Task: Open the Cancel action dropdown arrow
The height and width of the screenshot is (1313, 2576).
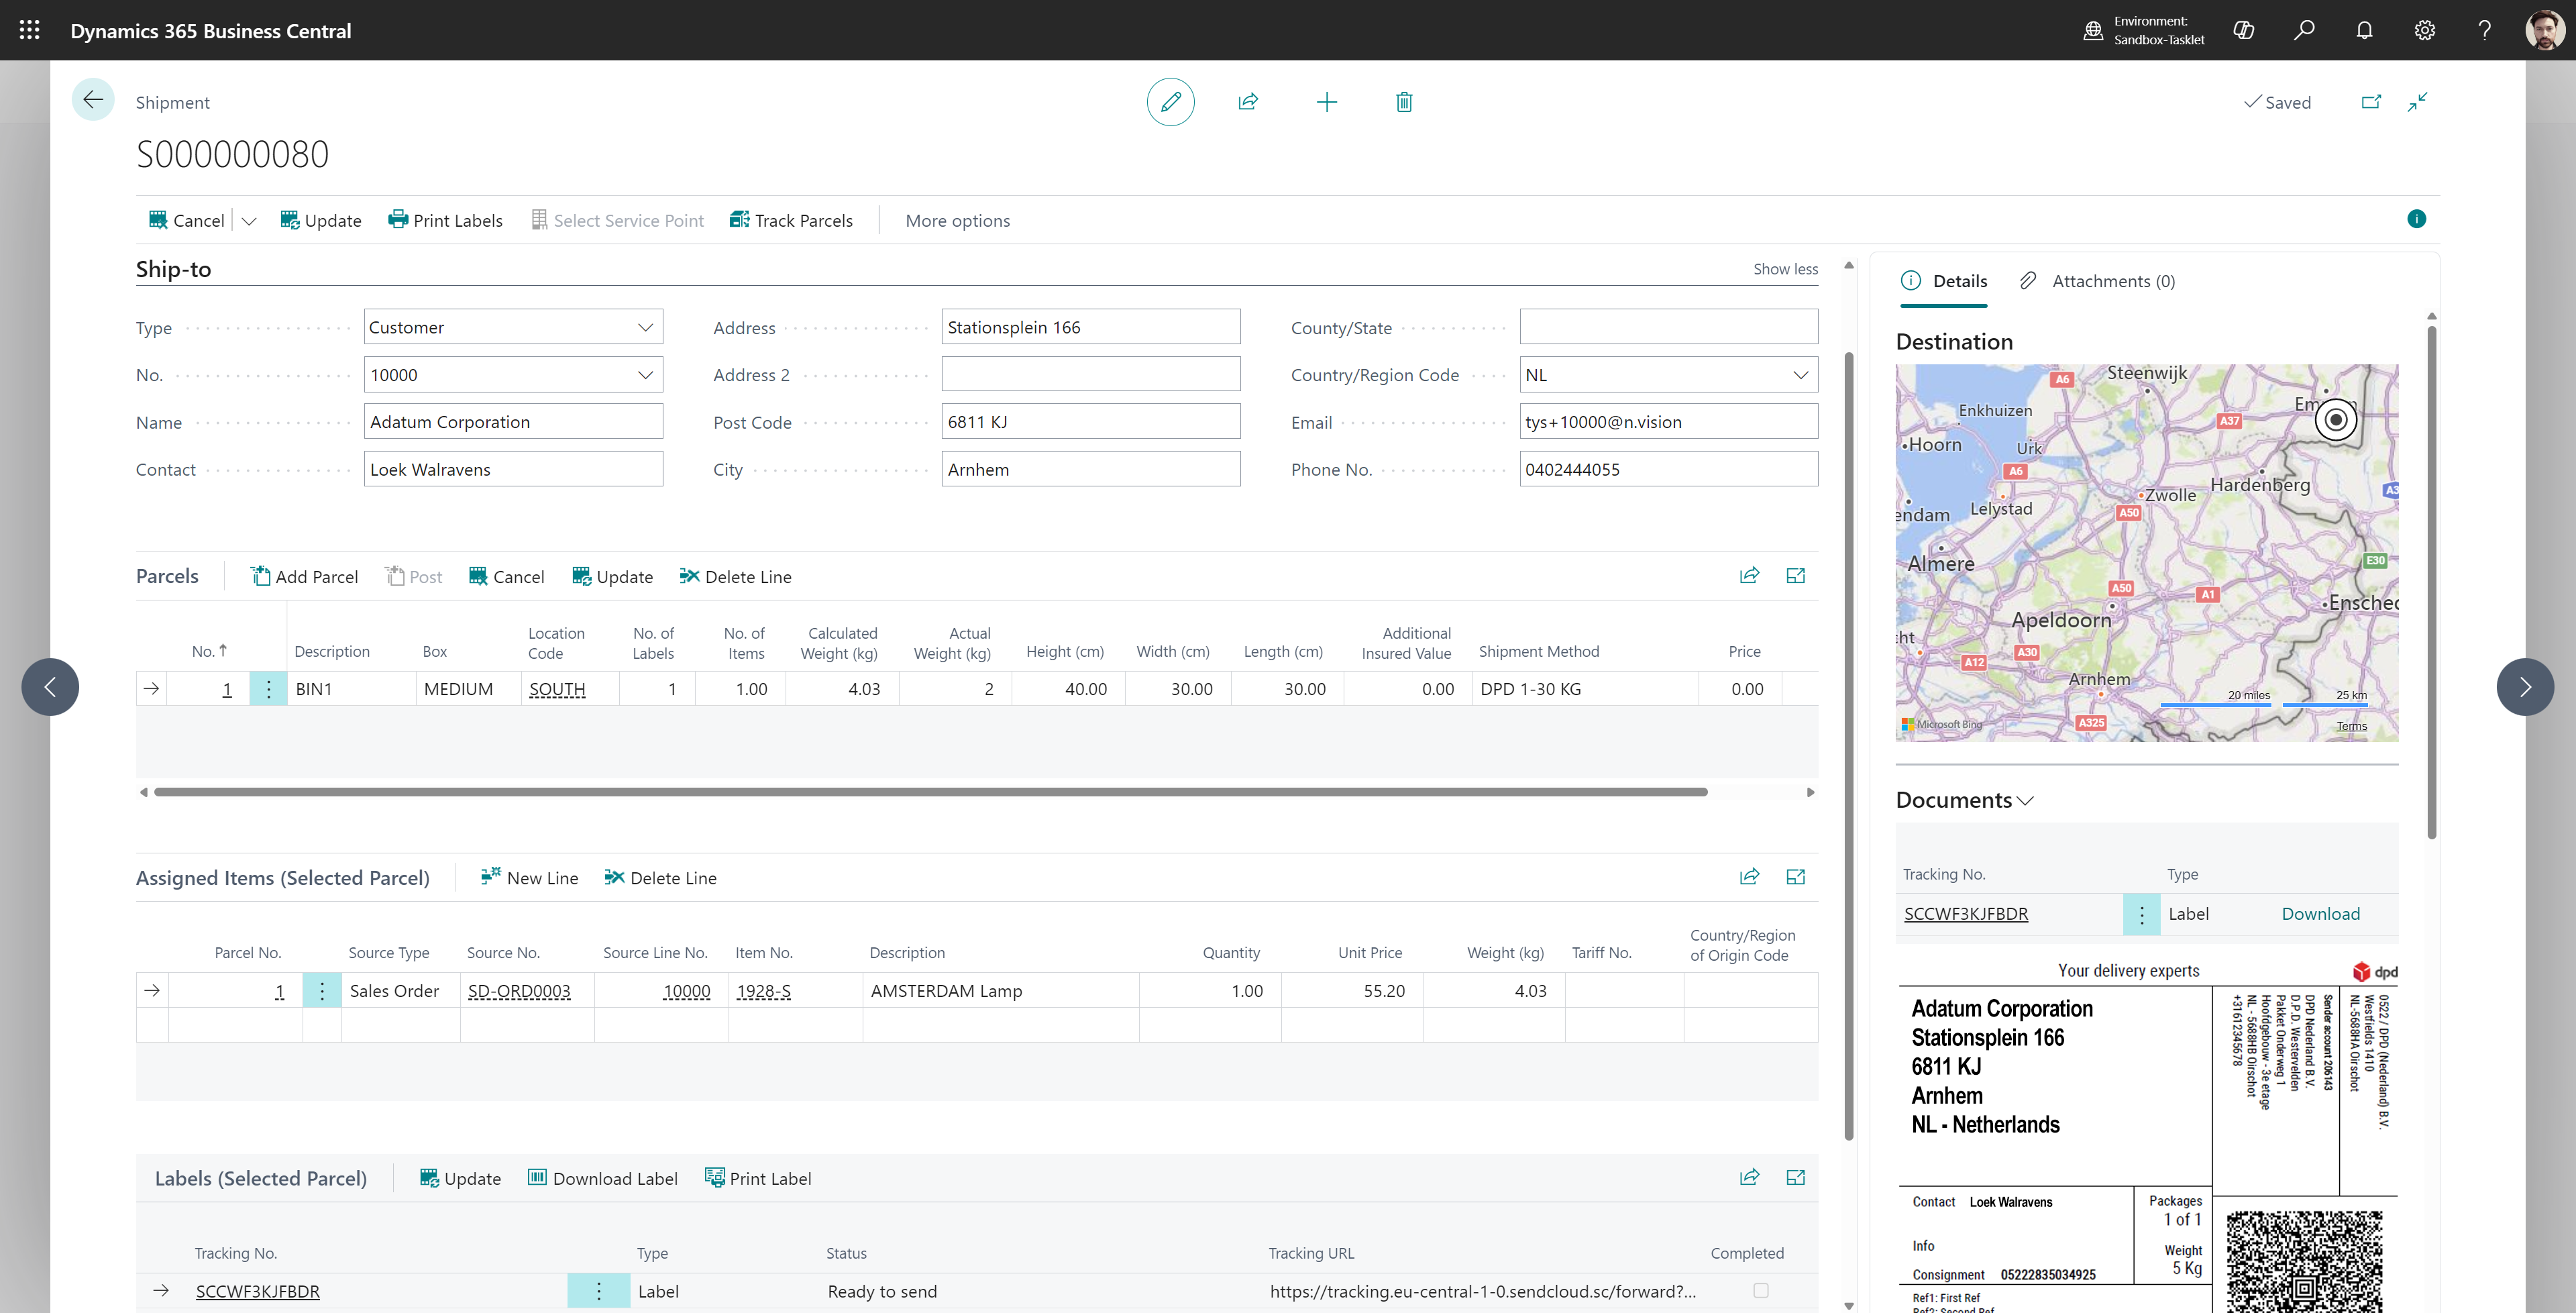Action: click(249, 221)
